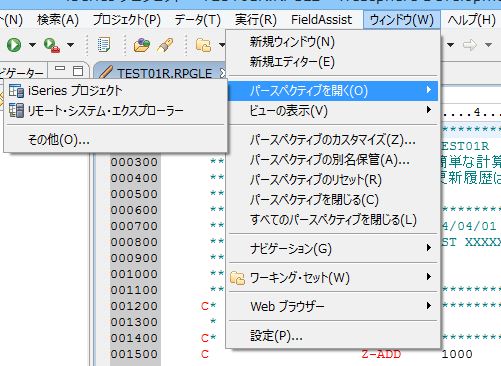Select リモート・システム・エクスプローラー perspective
Image resolution: width=501 pixels, height=366 pixels.
pyautogui.click(x=116, y=111)
